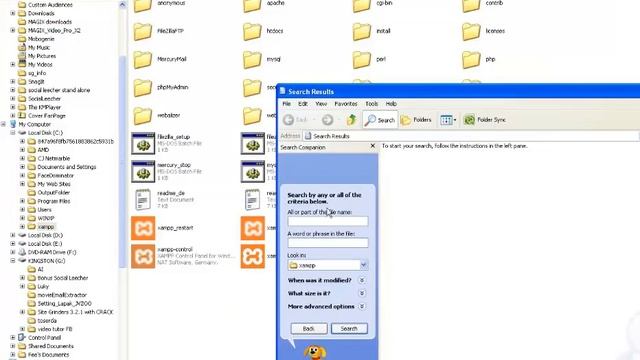
Task: Select Control Panel in folder tree
Action: click(x=44, y=338)
